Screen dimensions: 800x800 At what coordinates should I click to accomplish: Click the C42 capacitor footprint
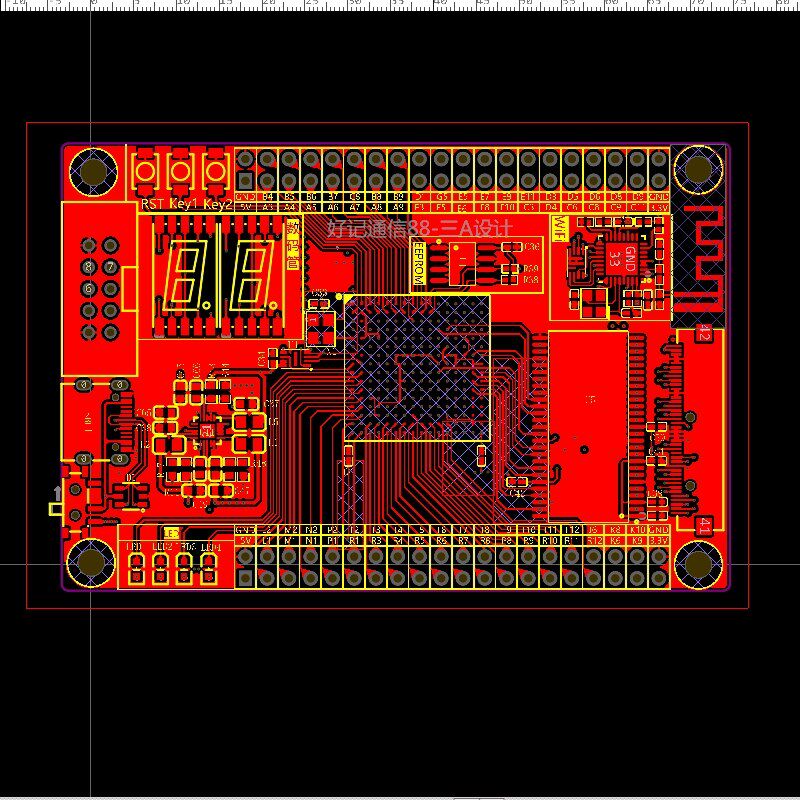[516, 482]
